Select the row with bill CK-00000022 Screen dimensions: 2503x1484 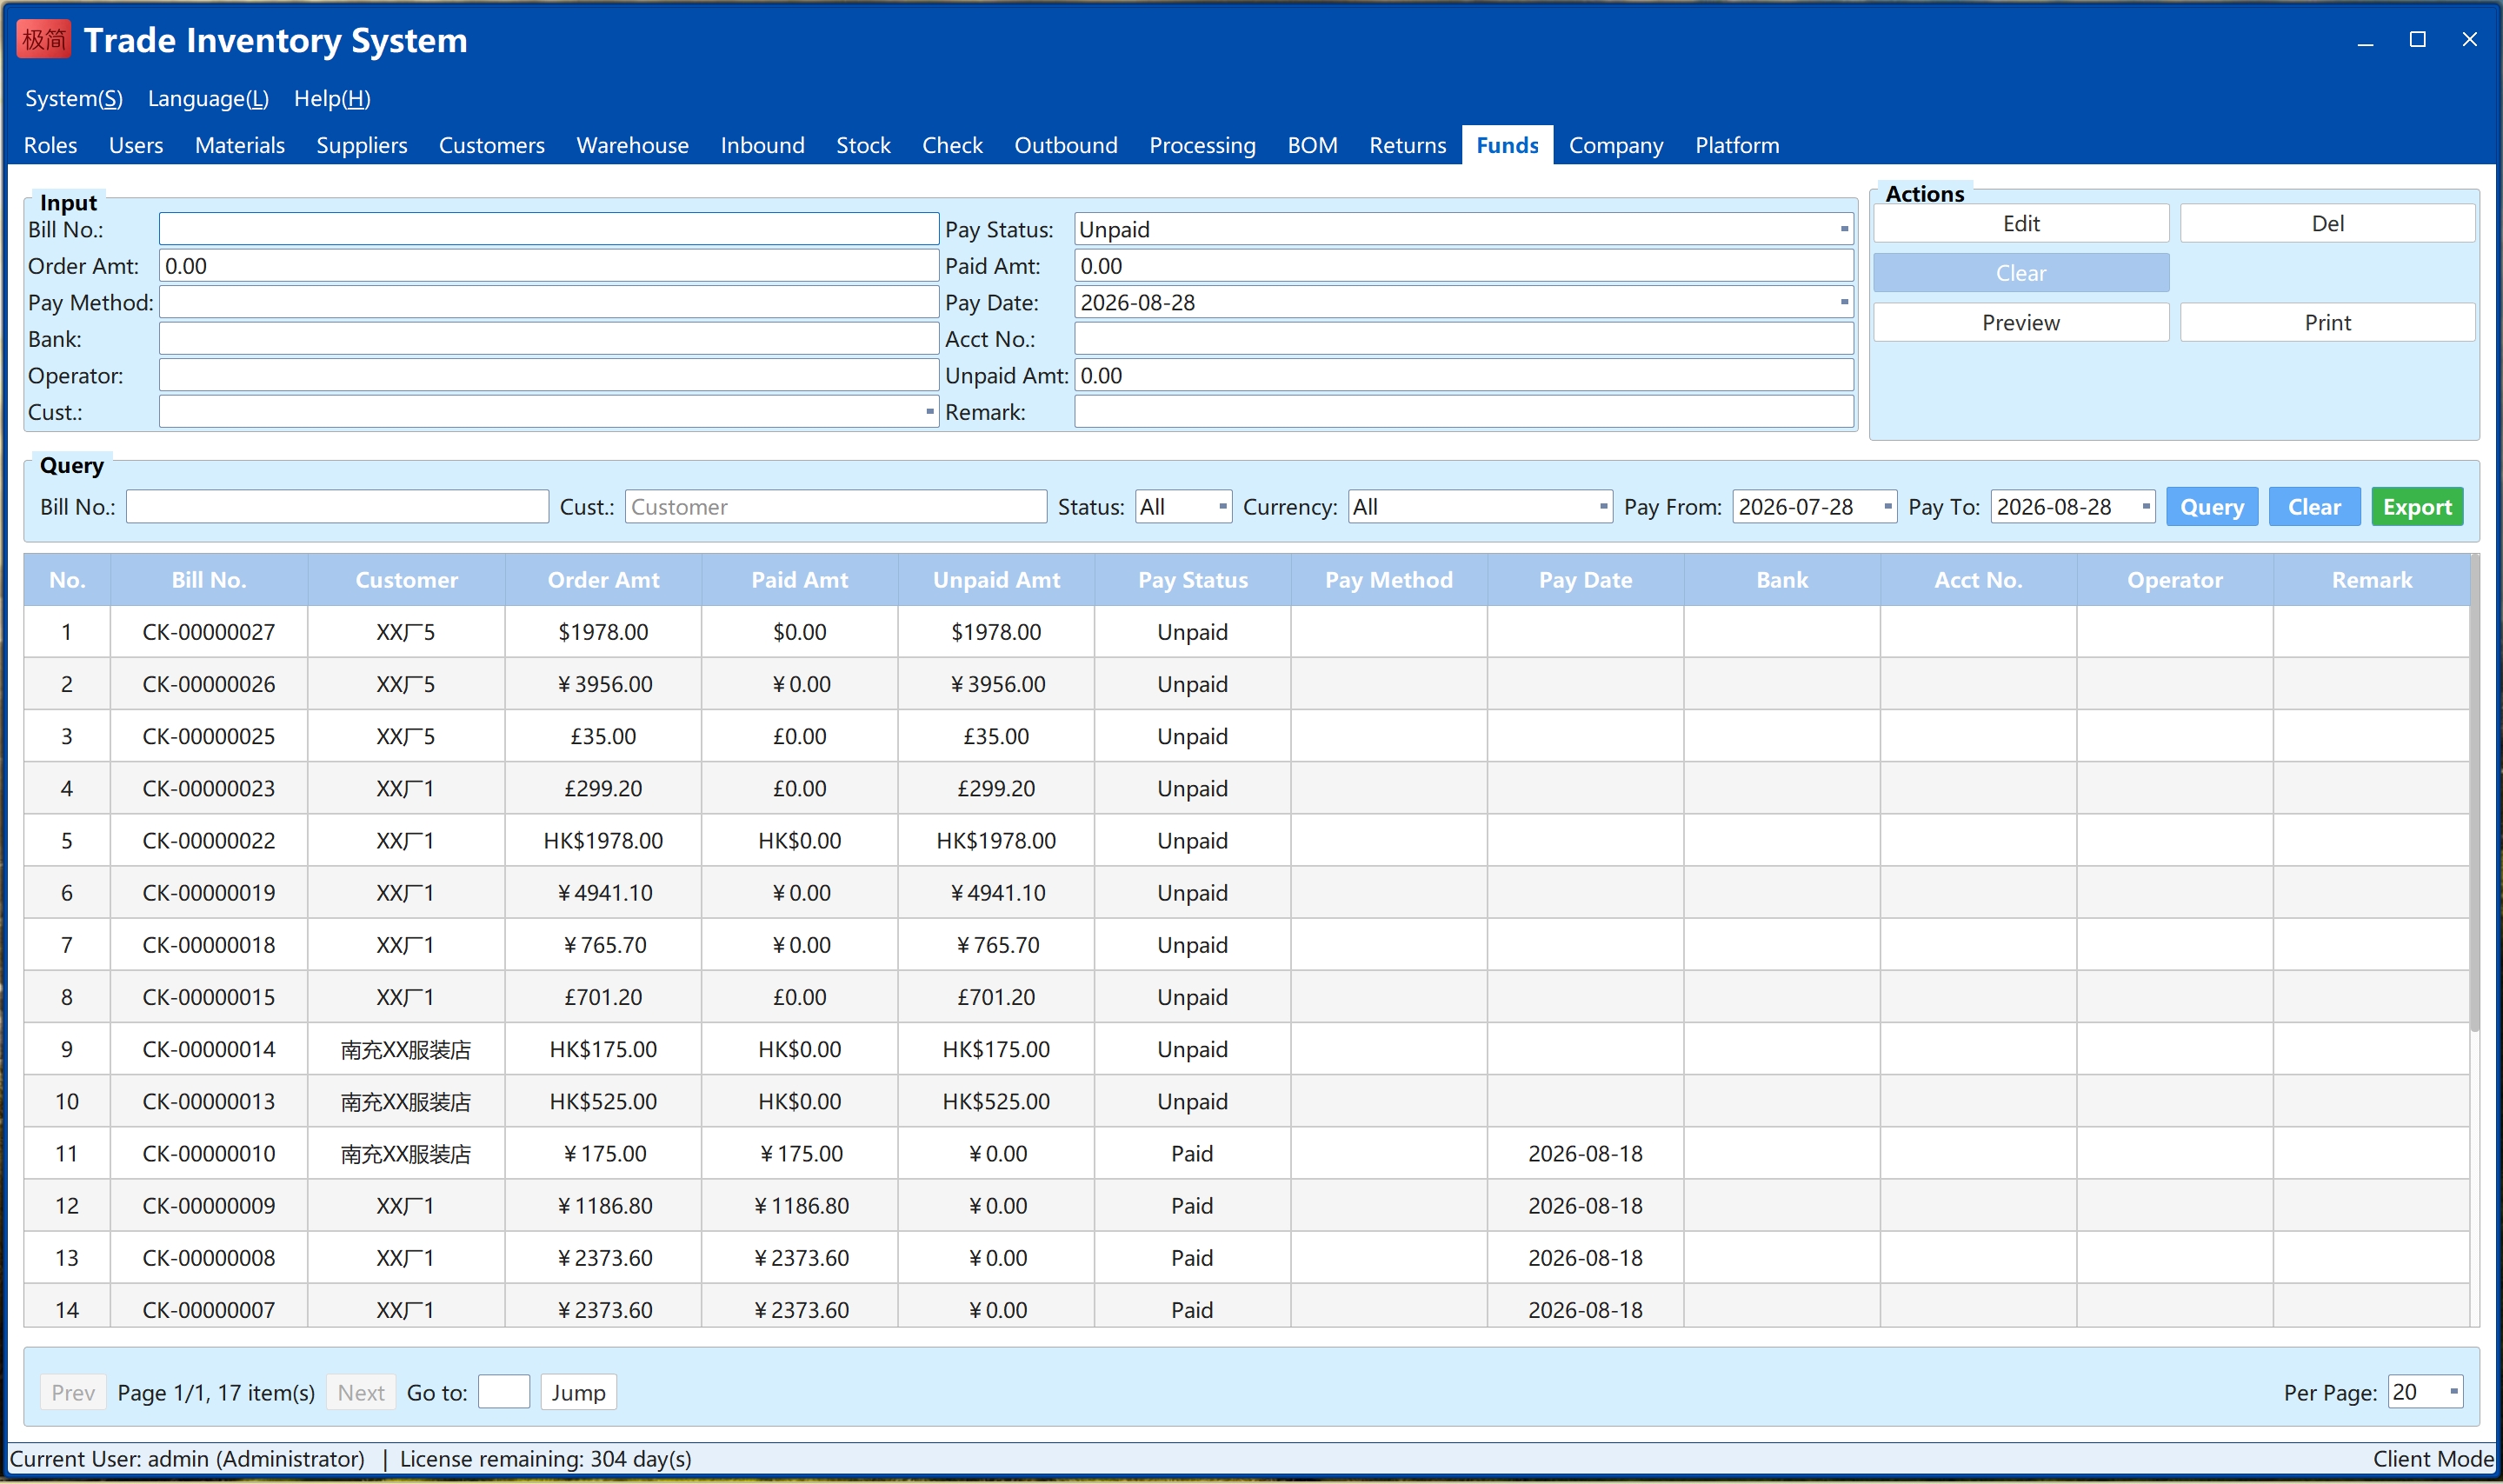(1247, 841)
